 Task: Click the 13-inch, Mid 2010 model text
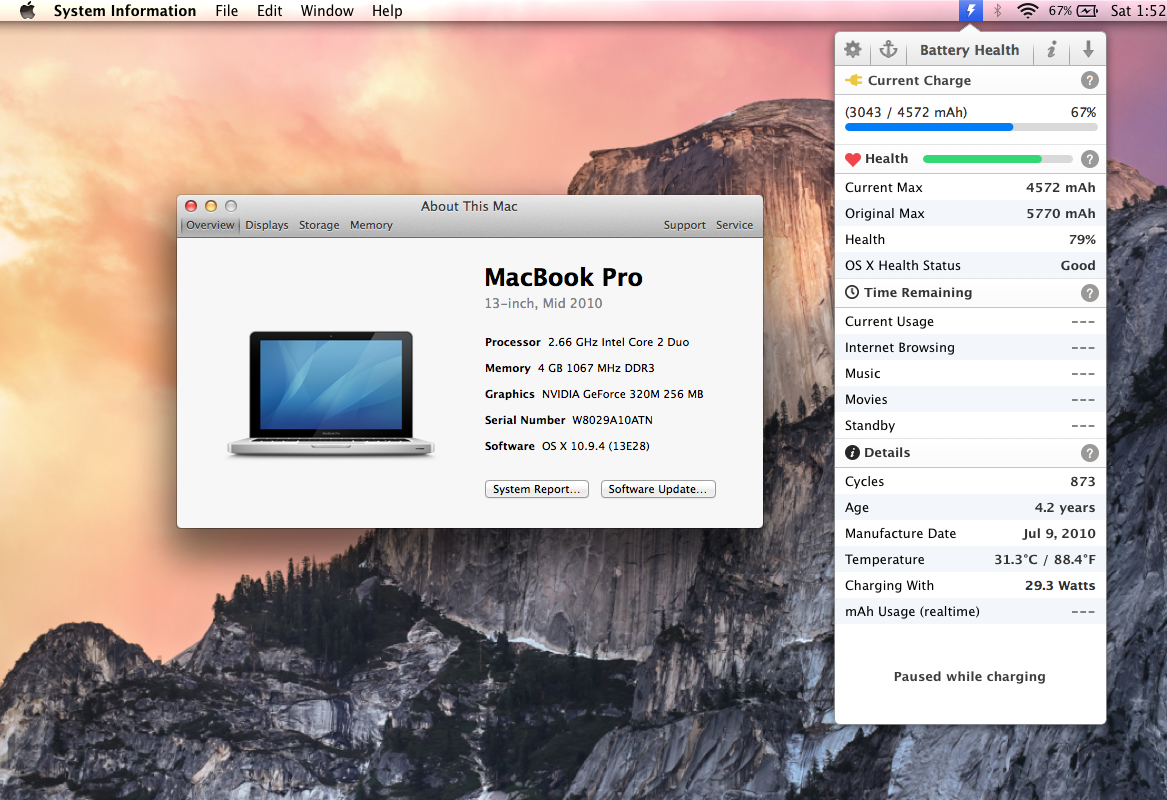tap(543, 303)
